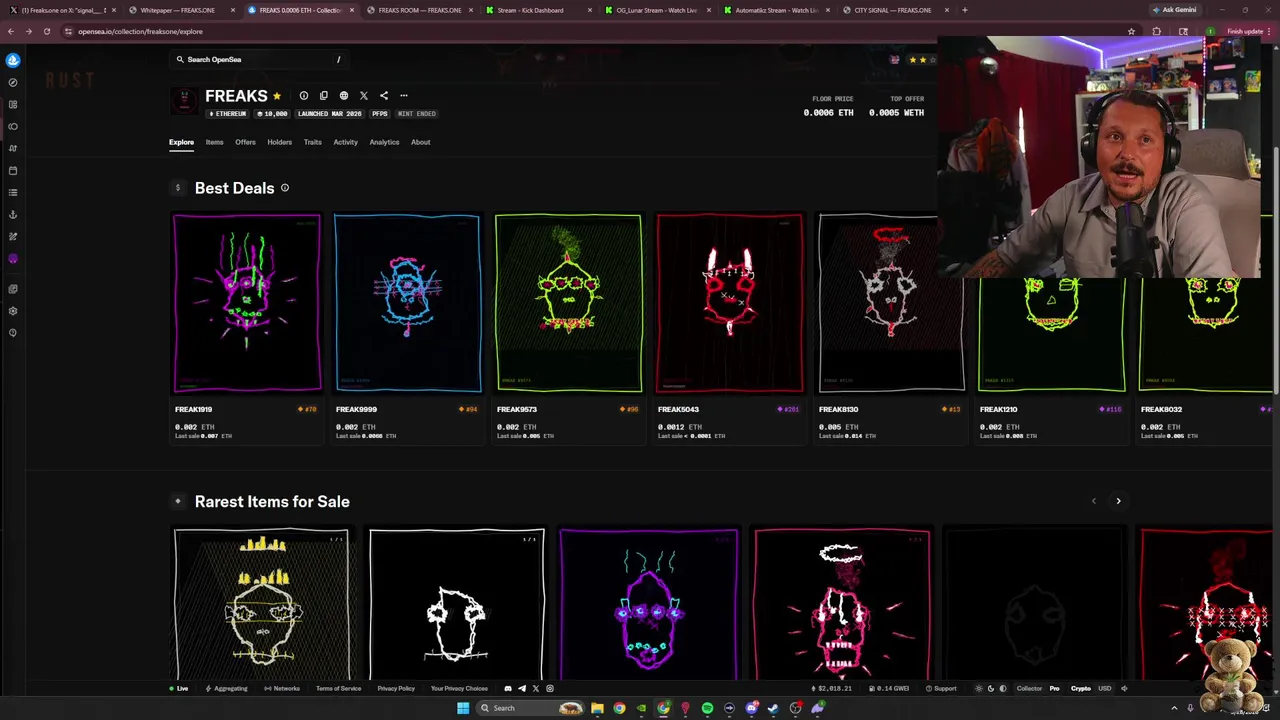Share the FREAKS collection
Screen dimensions: 1280x720
[x=384, y=96]
